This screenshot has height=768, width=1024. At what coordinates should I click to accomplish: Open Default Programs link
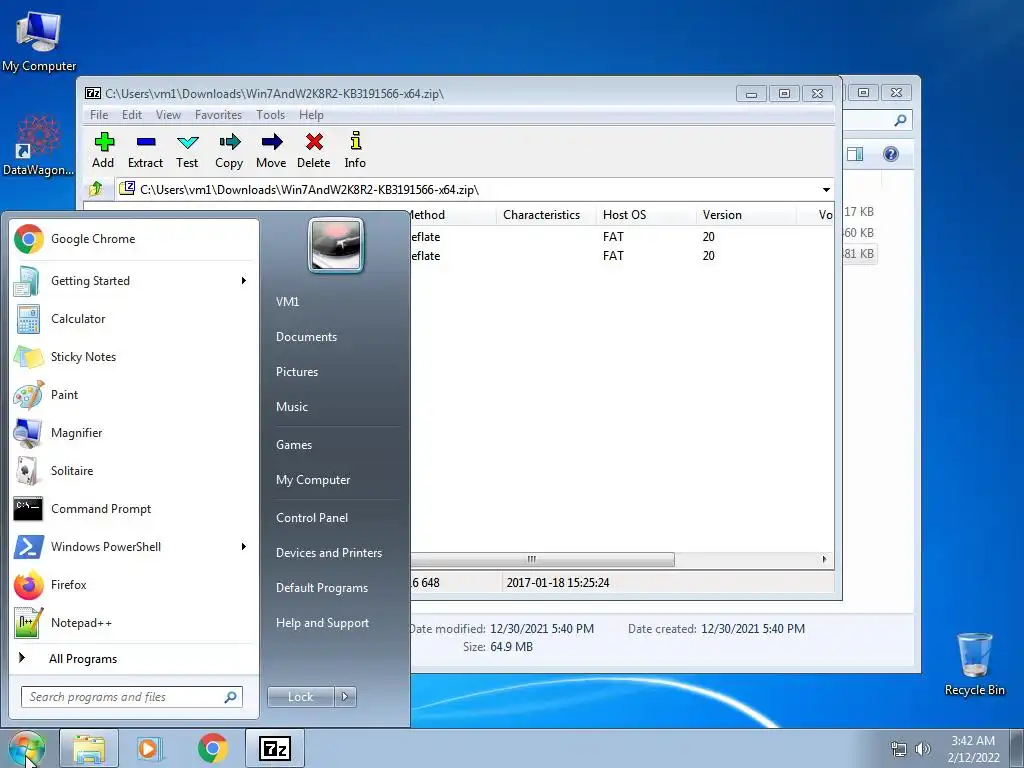pyautogui.click(x=322, y=588)
